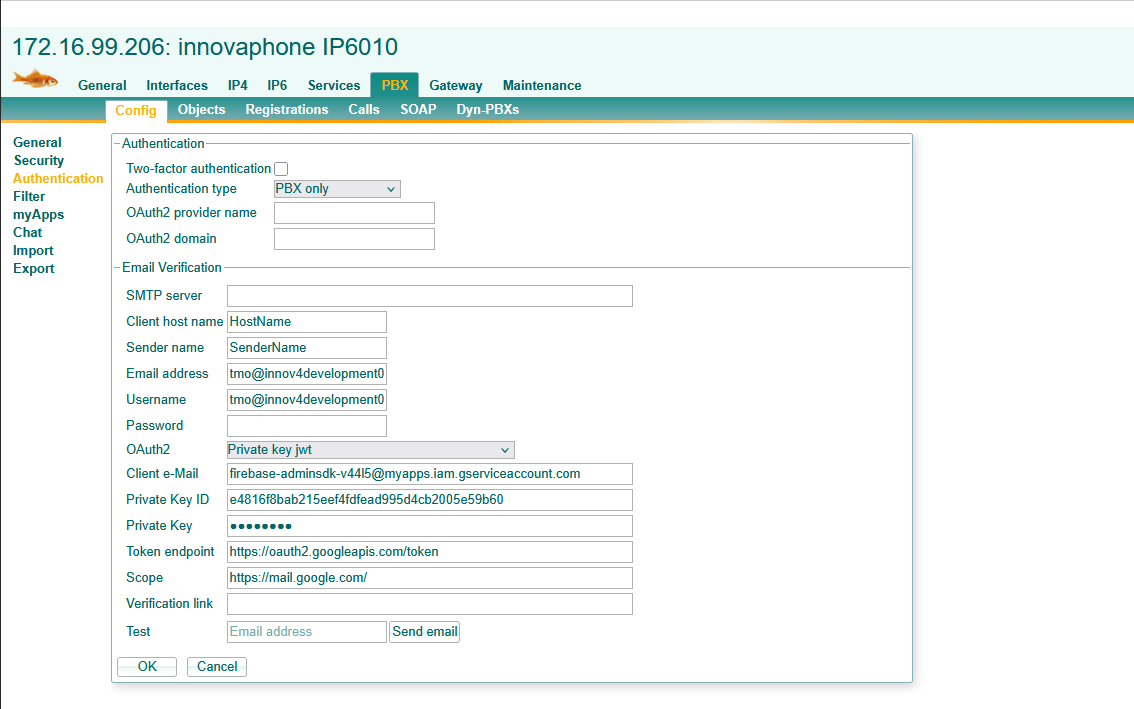The width and height of the screenshot is (1134, 709).
Task: Click the goldfish logo icon
Action: (35, 79)
